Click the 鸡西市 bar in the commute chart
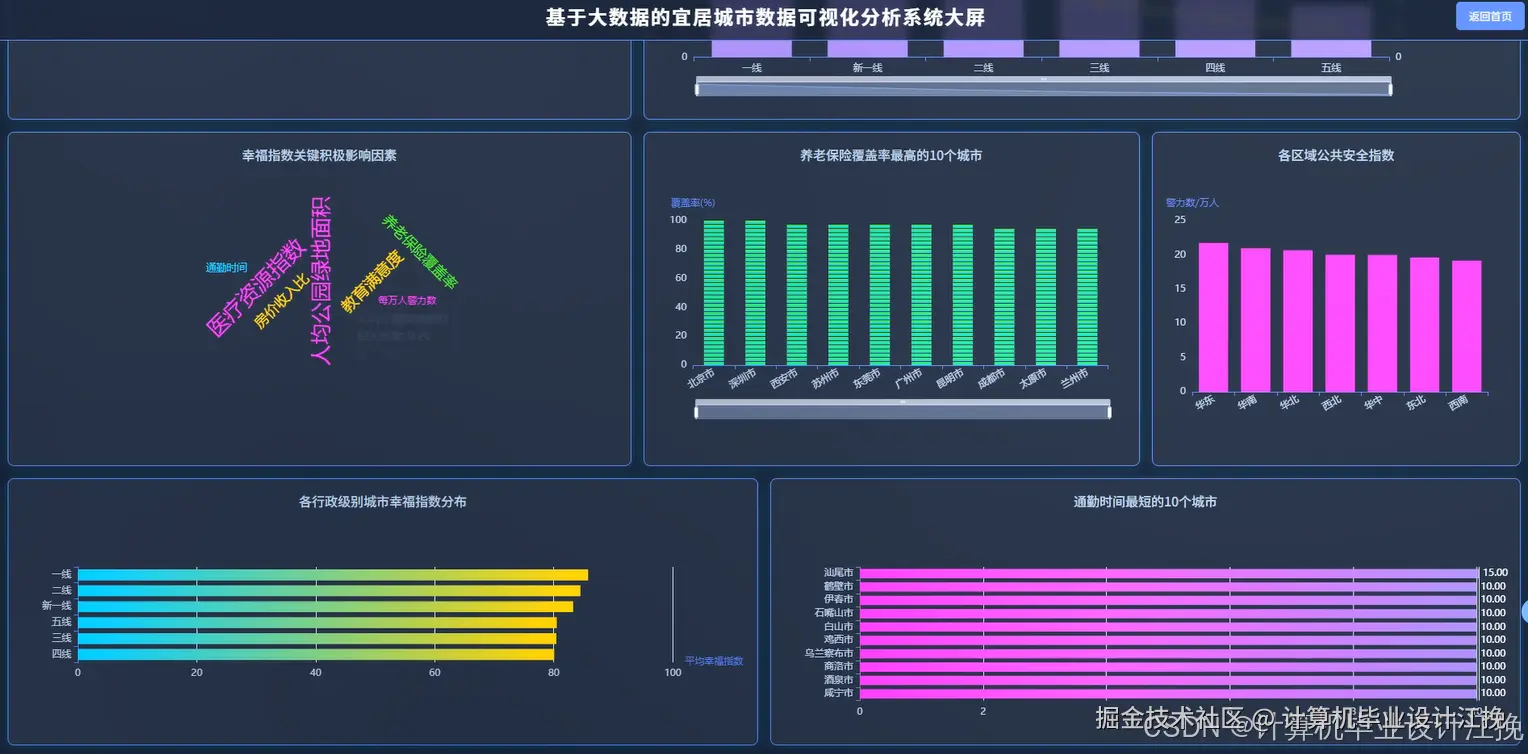The height and width of the screenshot is (754, 1528). point(1168,639)
